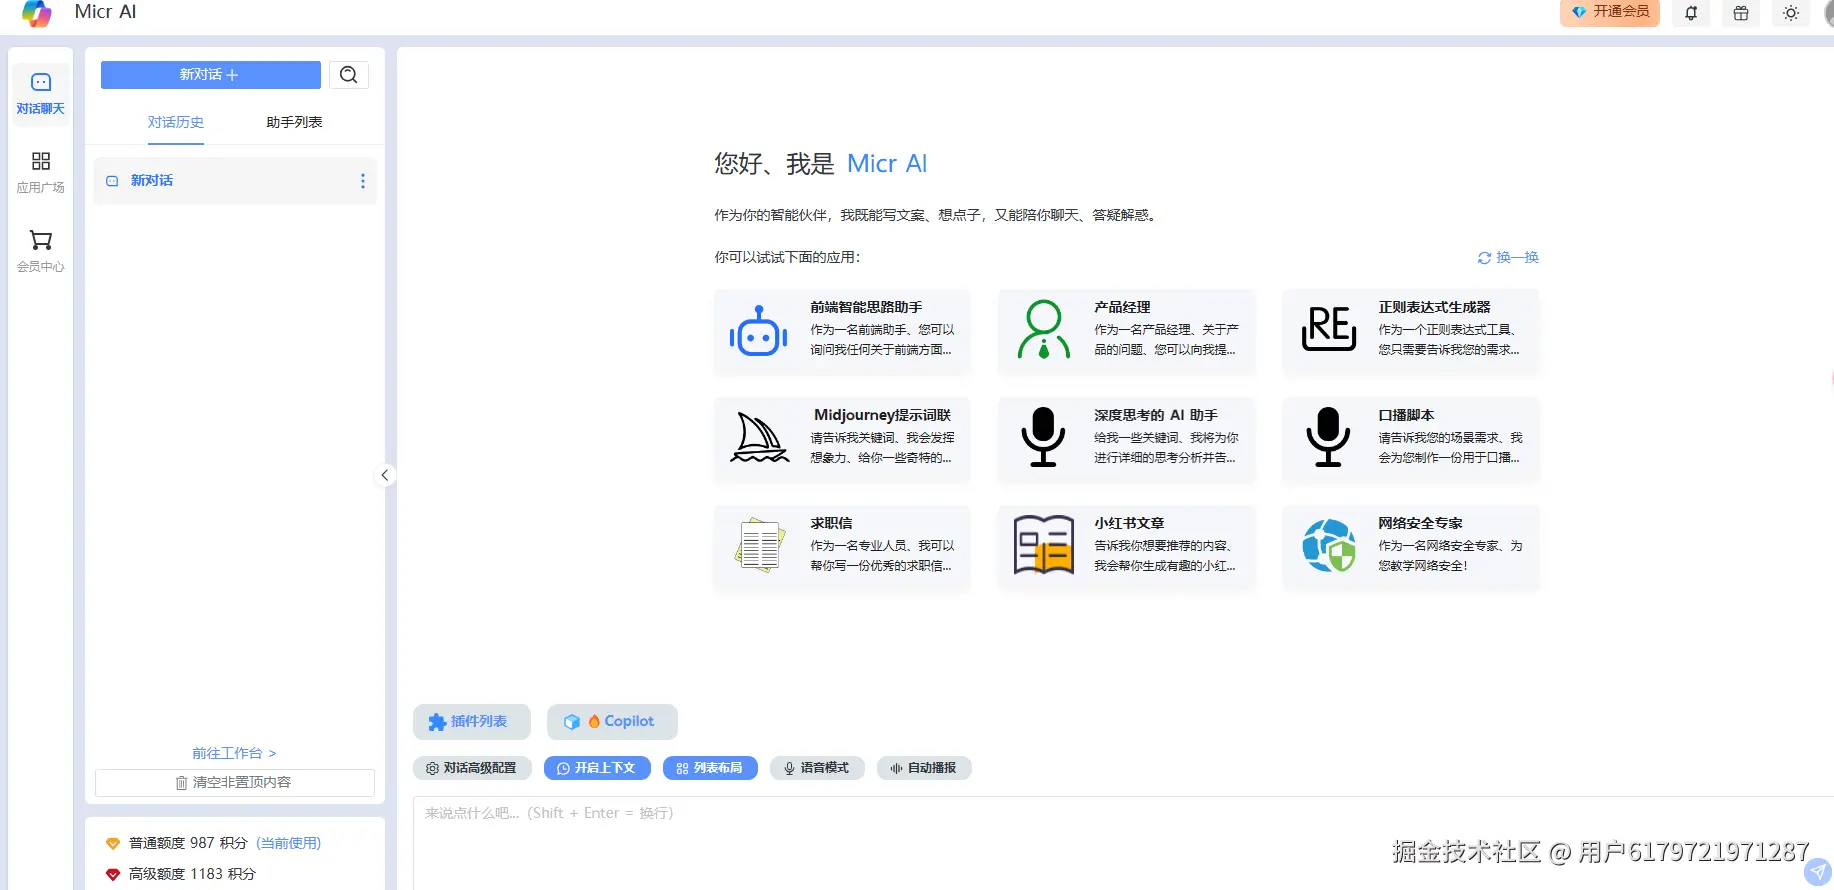The image size is (1834, 890).
Task: Click the search conversations magnifier icon
Action: tap(349, 75)
